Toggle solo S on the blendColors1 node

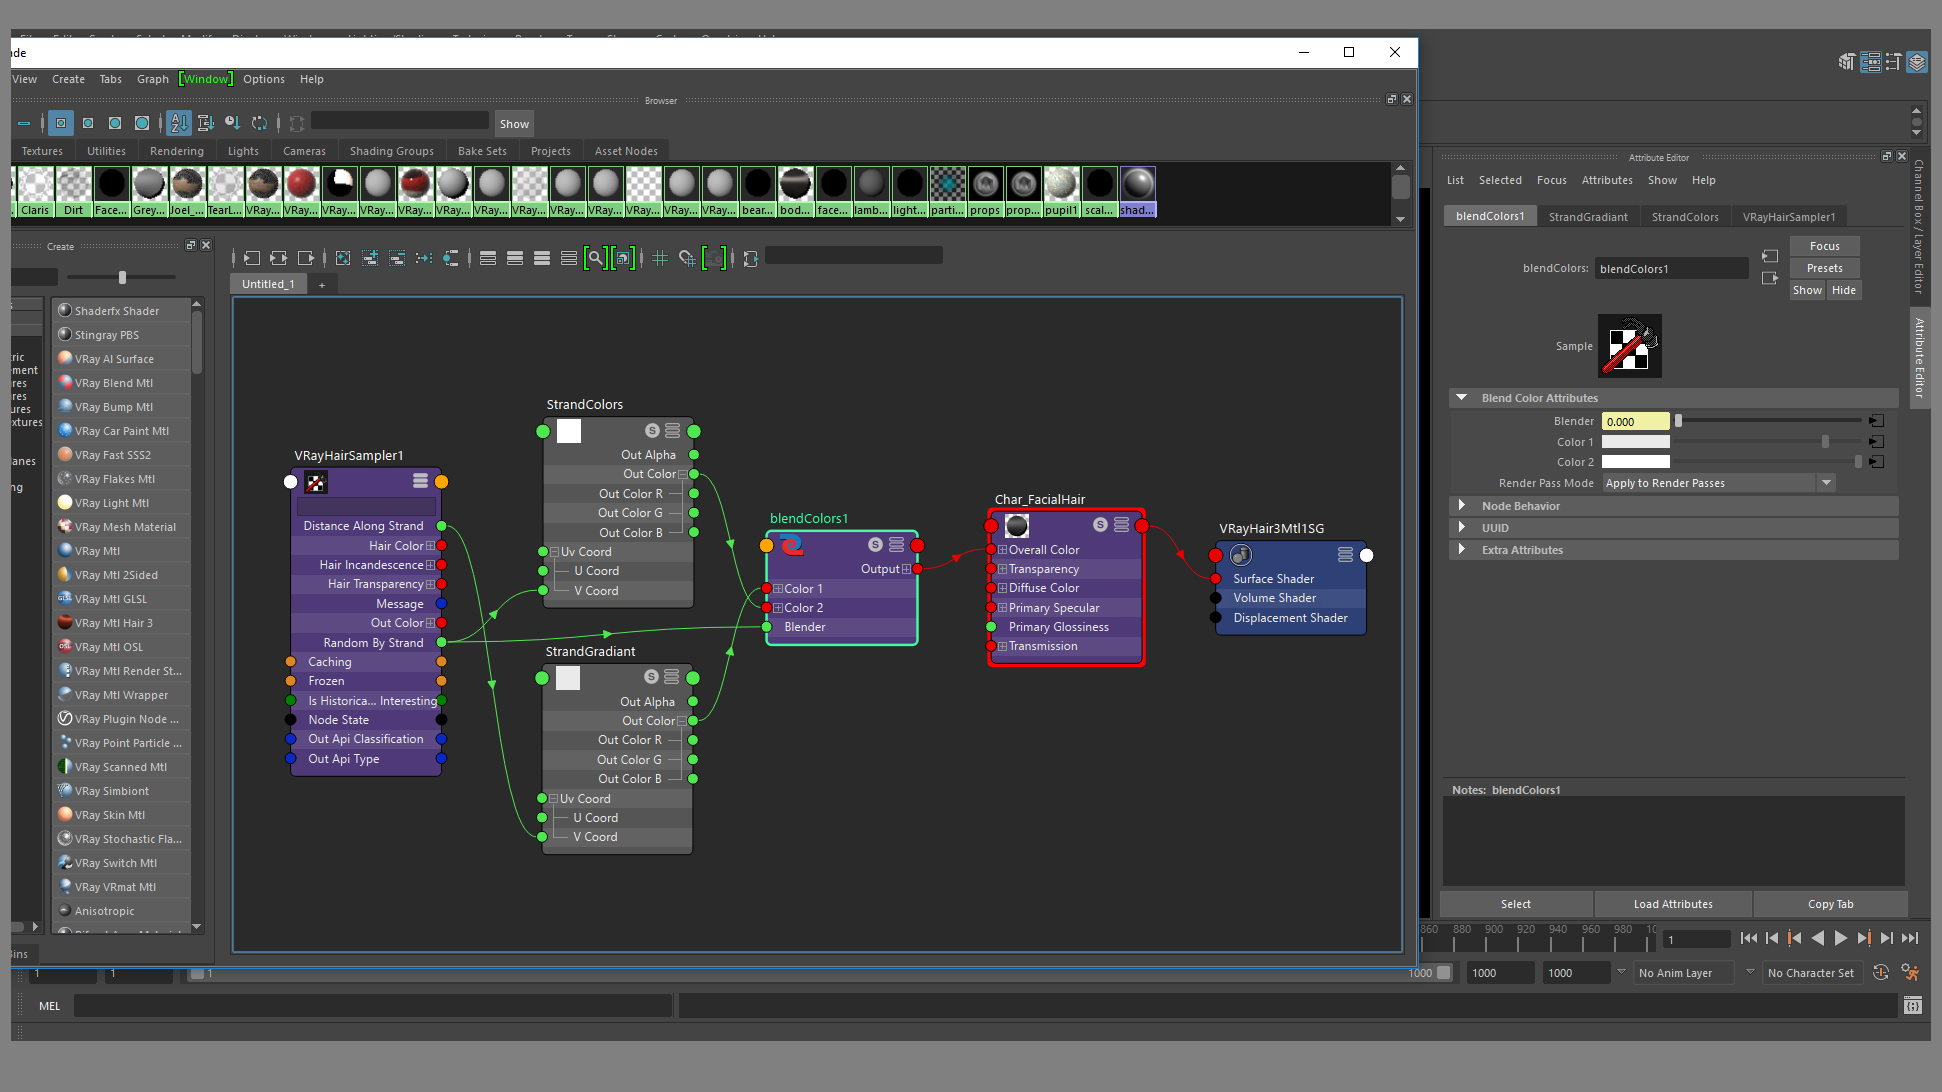pos(875,545)
